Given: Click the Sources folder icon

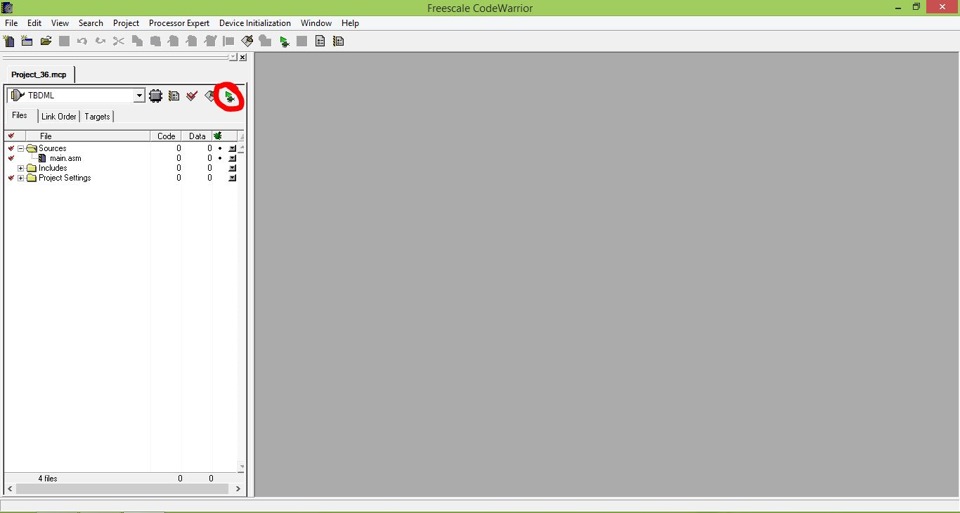Looking at the screenshot, I should click(x=32, y=148).
